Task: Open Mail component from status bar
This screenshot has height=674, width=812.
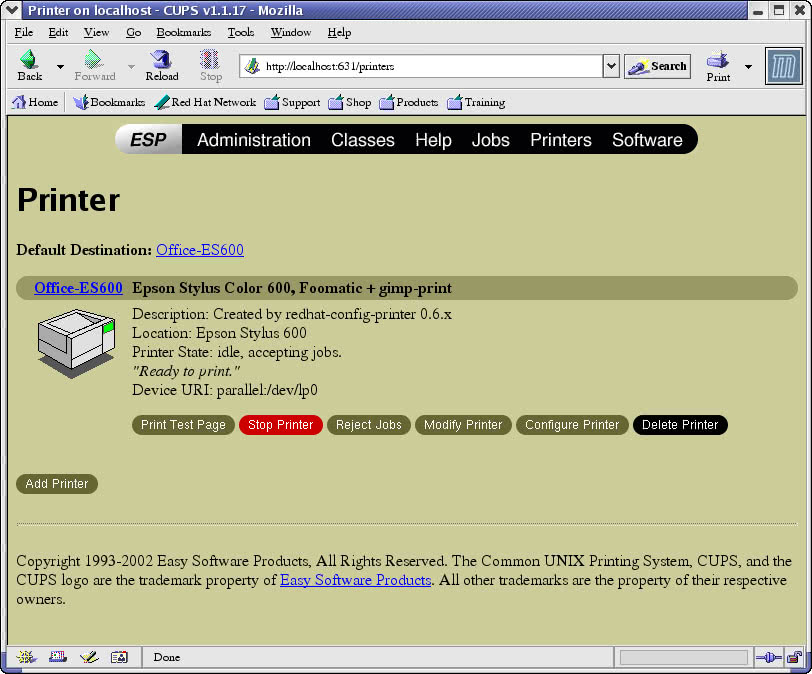Action: click(57, 657)
